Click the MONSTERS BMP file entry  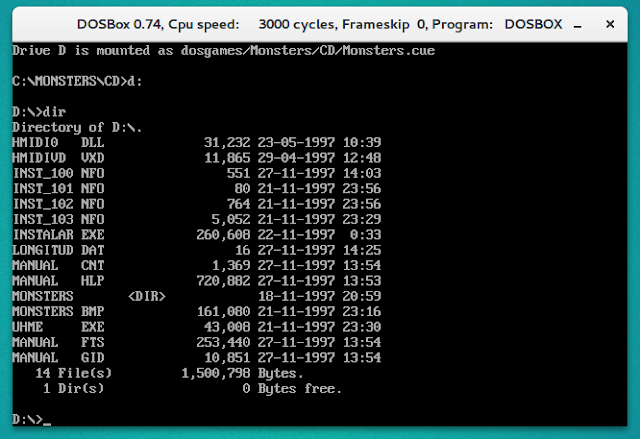(x=197, y=312)
